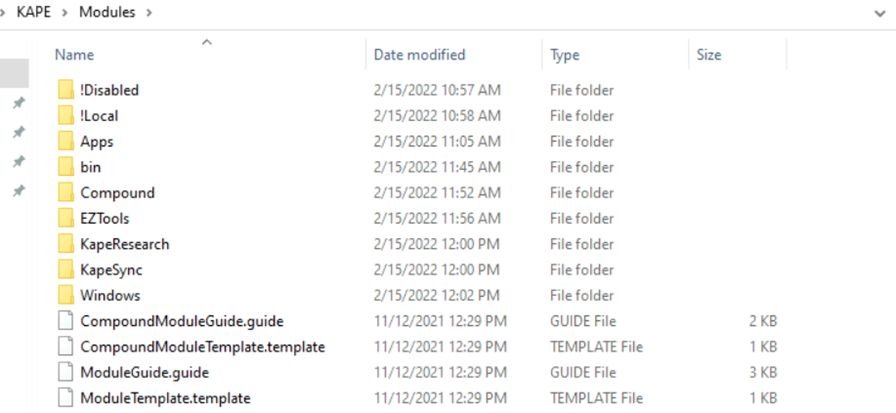Open the chevron between KAPE and Modules
This screenshot has width=896, height=413.
pos(67,12)
